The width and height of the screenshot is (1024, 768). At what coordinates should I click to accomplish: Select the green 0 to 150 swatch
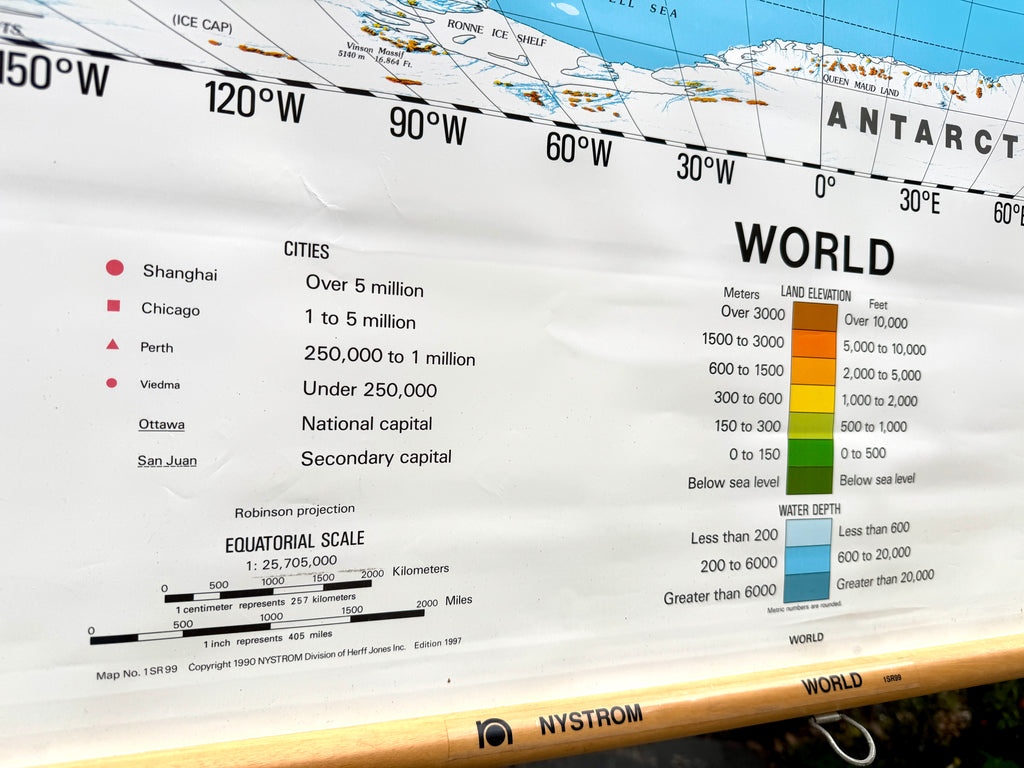pyautogui.click(x=810, y=453)
